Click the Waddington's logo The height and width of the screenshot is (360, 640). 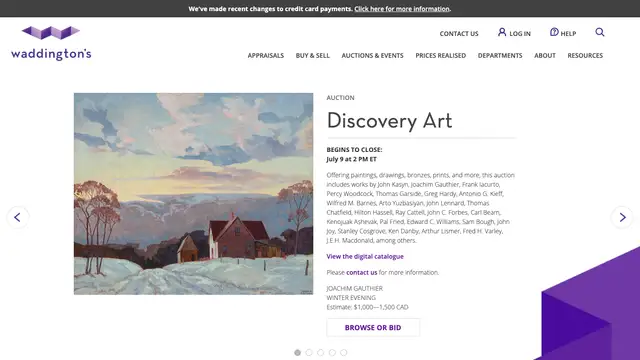tap(51, 43)
